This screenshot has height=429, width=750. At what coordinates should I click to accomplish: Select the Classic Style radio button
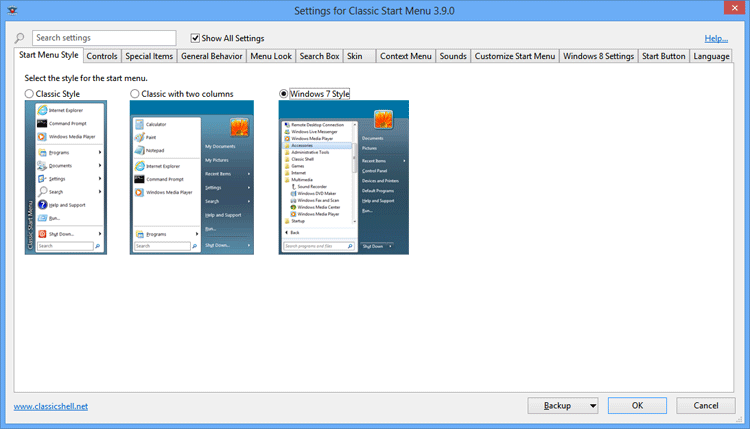tap(30, 94)
